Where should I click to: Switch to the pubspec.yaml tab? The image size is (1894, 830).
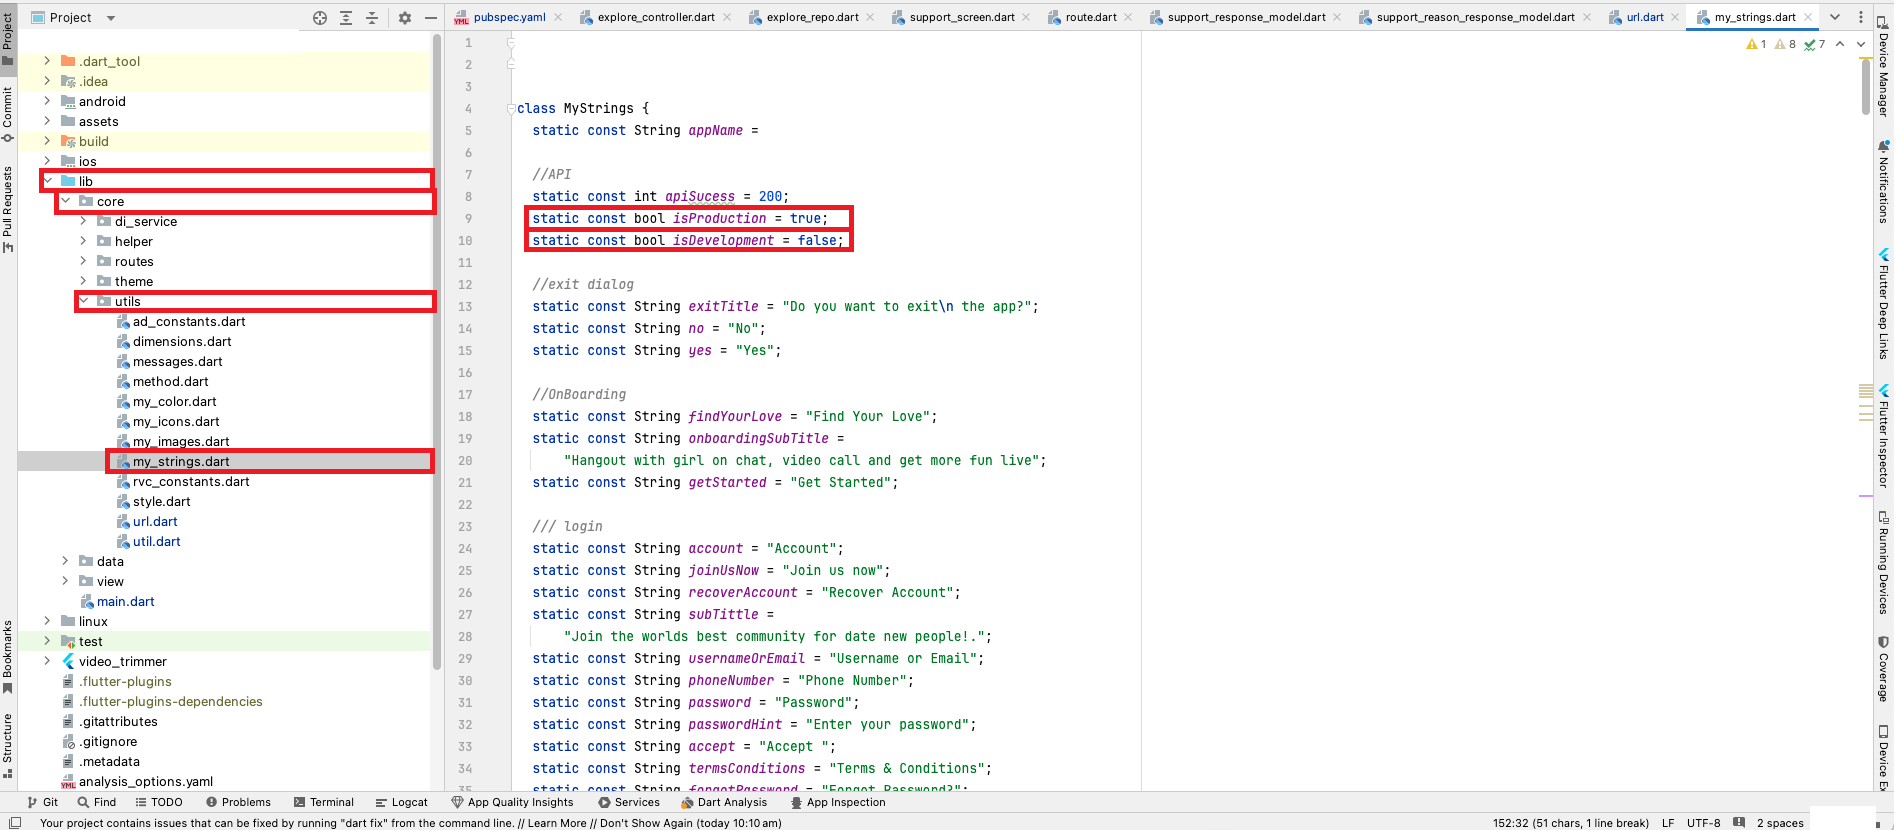[x=509, y=17]
